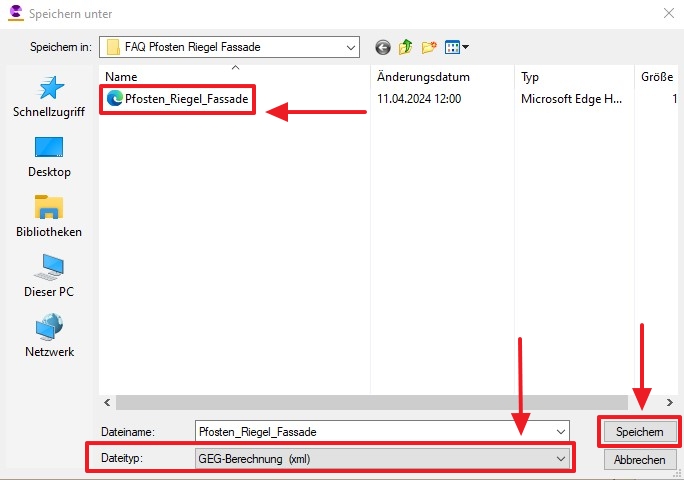684x480 pixels.
Task: Go up one folder level
Action: [x=405, y=47]
